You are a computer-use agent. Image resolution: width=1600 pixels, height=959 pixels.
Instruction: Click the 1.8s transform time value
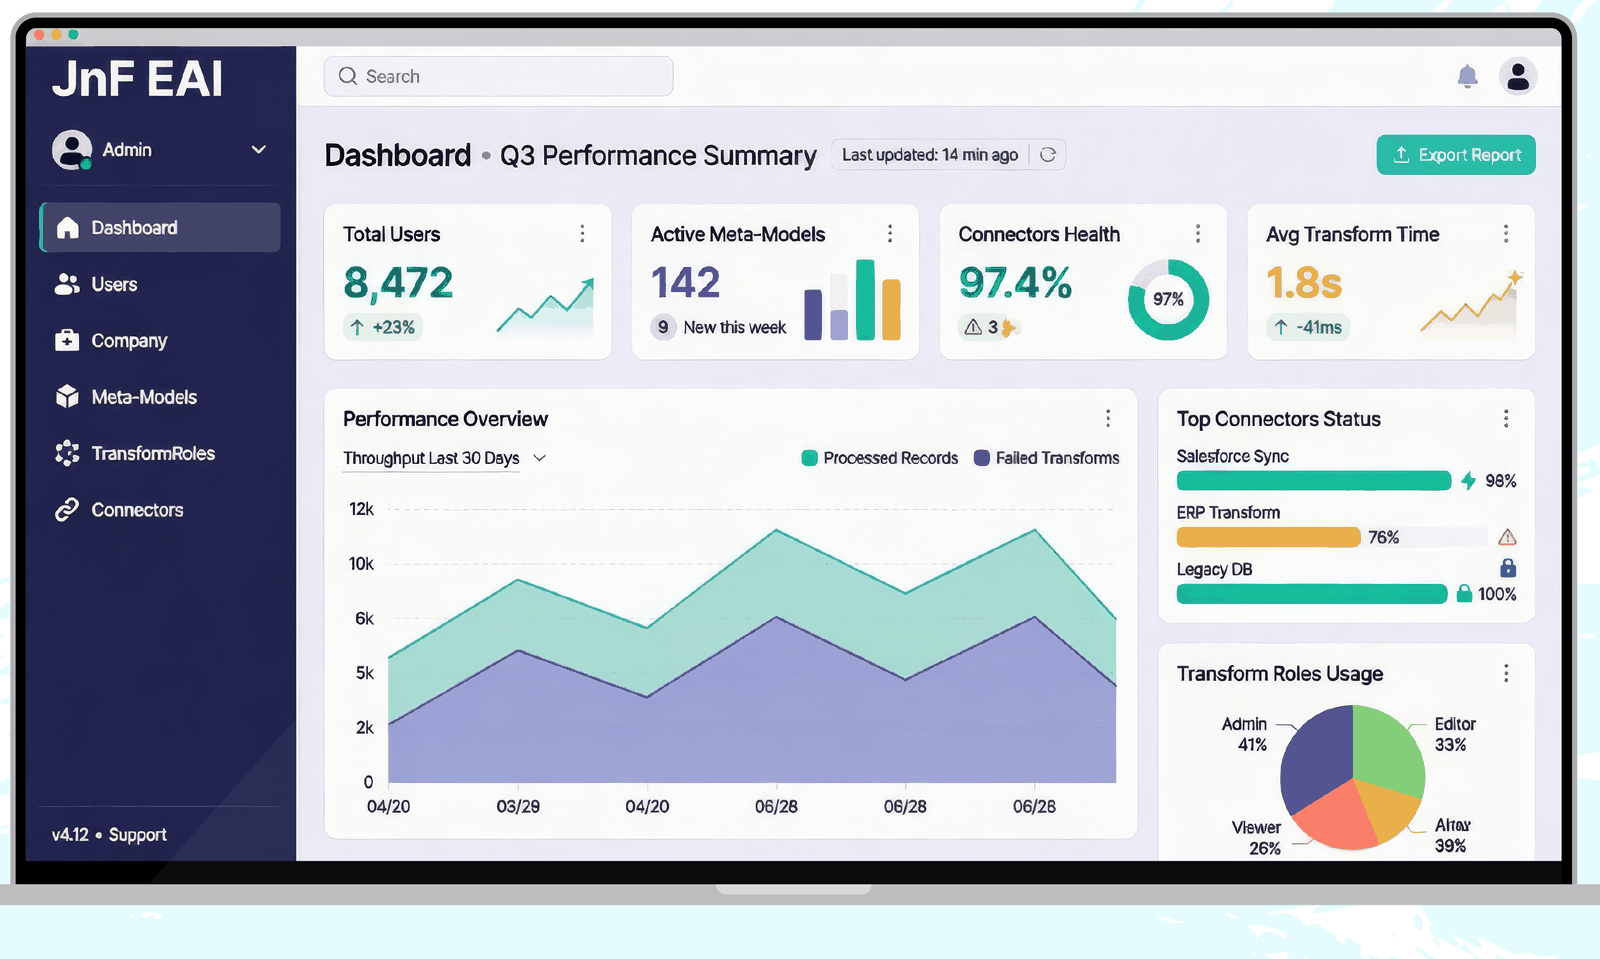pos(1304,283)
